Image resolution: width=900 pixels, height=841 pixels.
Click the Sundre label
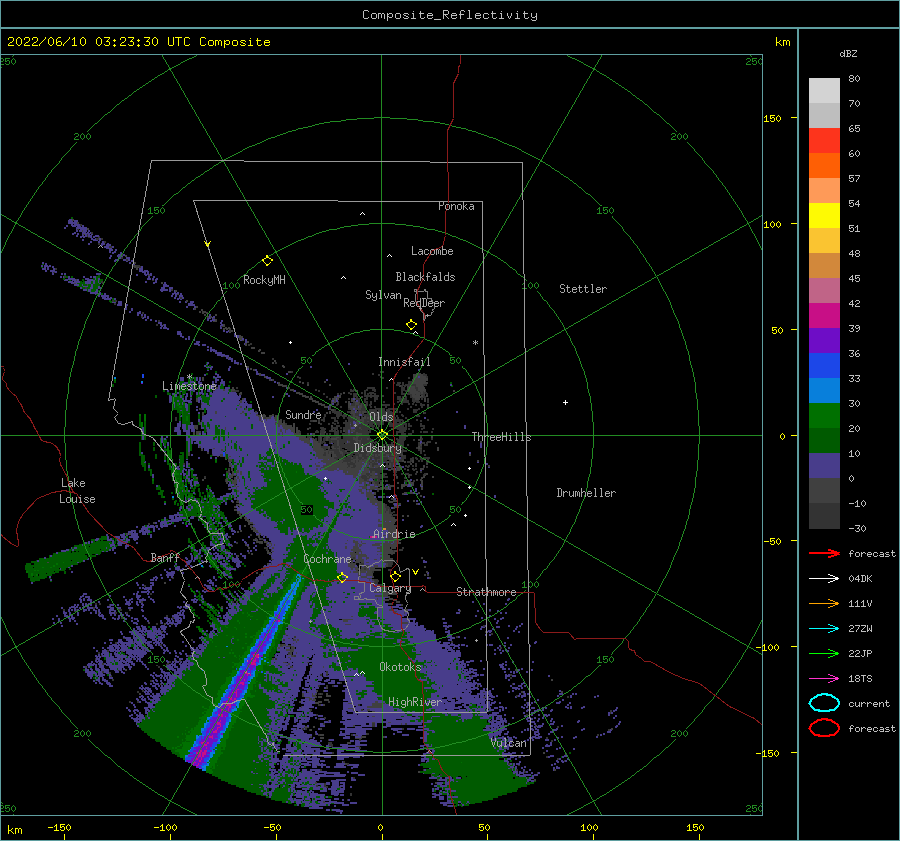(303, 414)
